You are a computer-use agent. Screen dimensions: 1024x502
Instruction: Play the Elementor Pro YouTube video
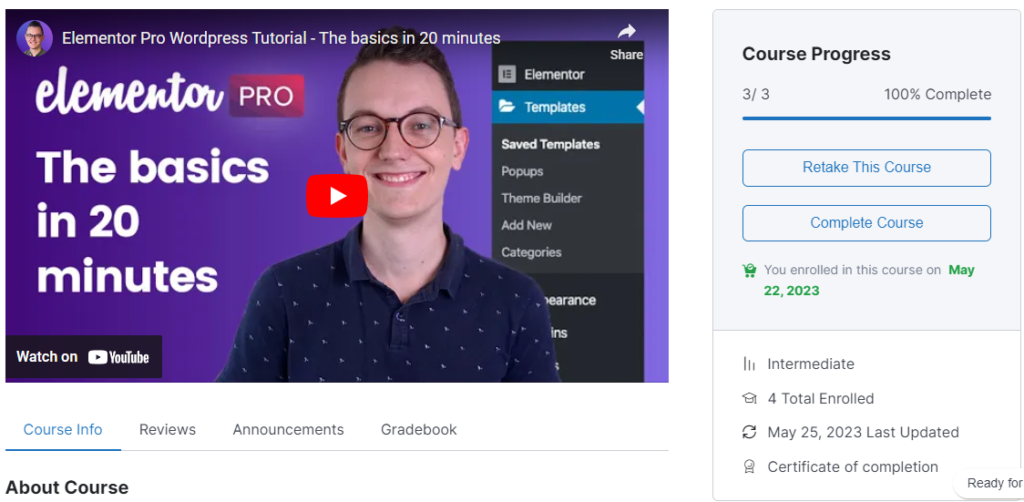[336, 196]
